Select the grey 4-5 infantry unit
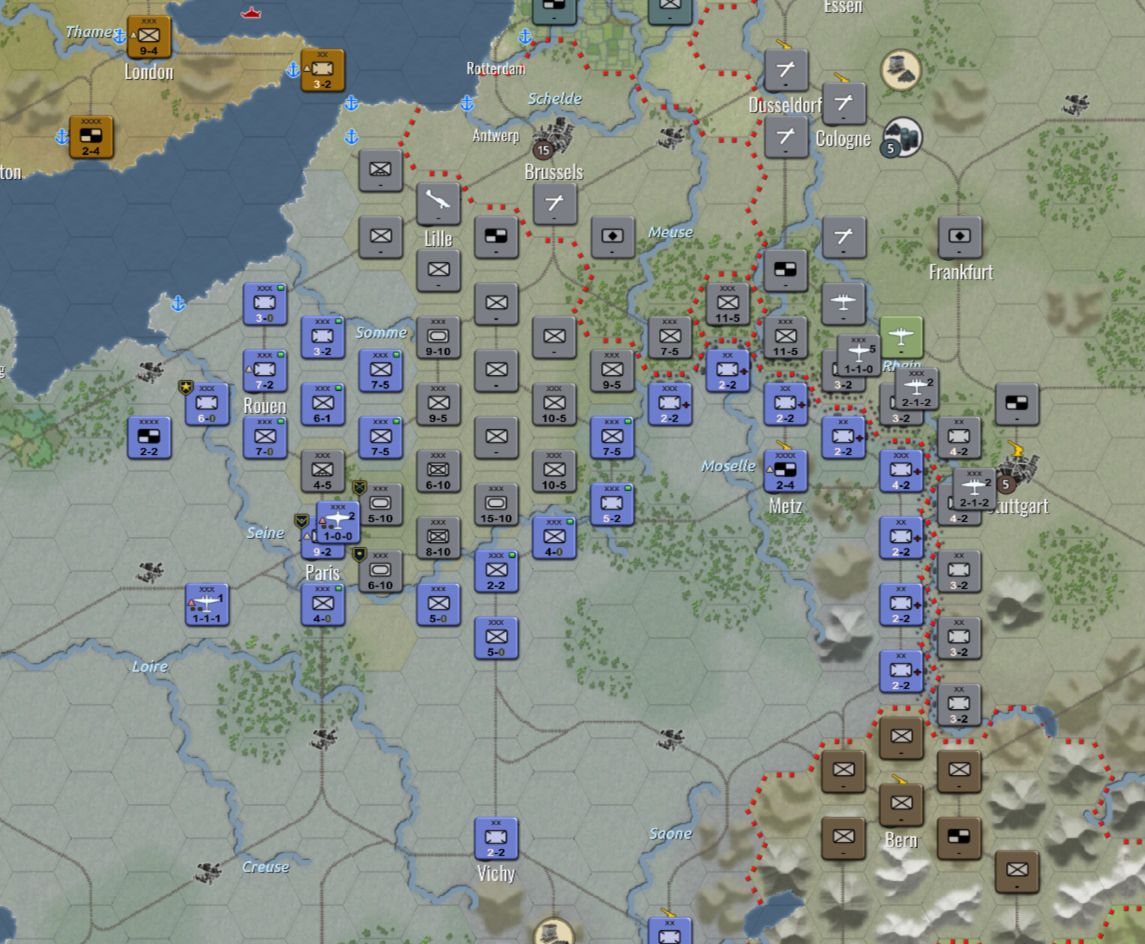1145x944 pixels. [x=323, y=471]
